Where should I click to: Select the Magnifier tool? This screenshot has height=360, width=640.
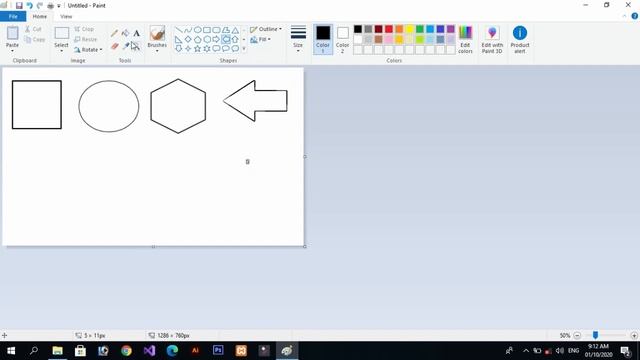click(136, 46)
